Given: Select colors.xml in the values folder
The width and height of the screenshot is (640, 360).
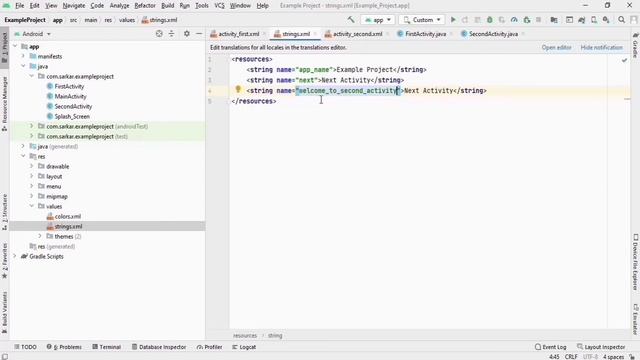Looking at the screenshot, I should (67, 216).
